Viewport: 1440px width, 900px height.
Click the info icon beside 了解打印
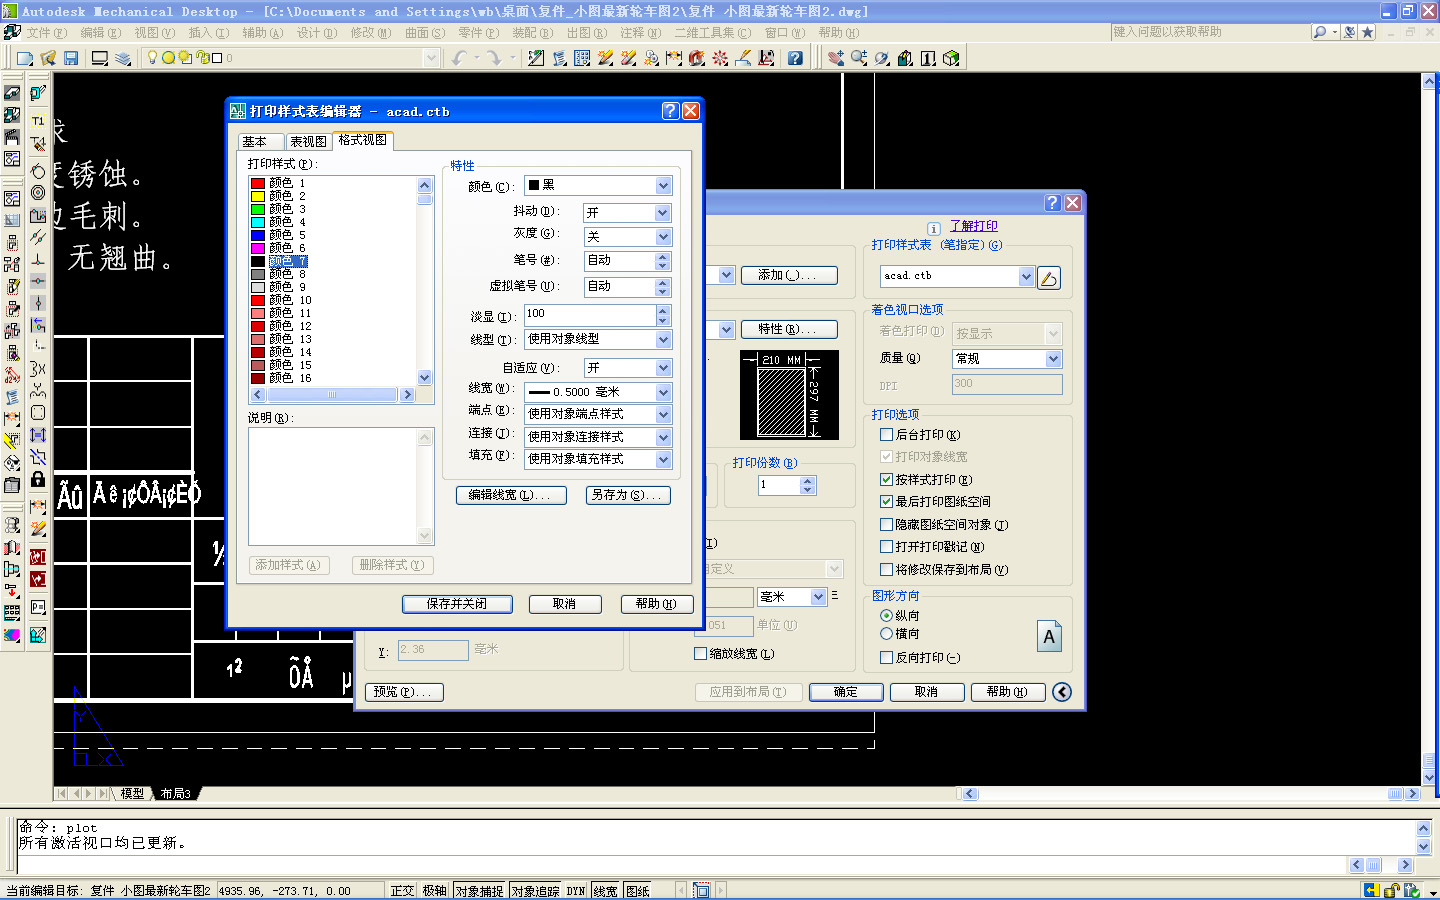pyautogui.click(x=934, y=228)
